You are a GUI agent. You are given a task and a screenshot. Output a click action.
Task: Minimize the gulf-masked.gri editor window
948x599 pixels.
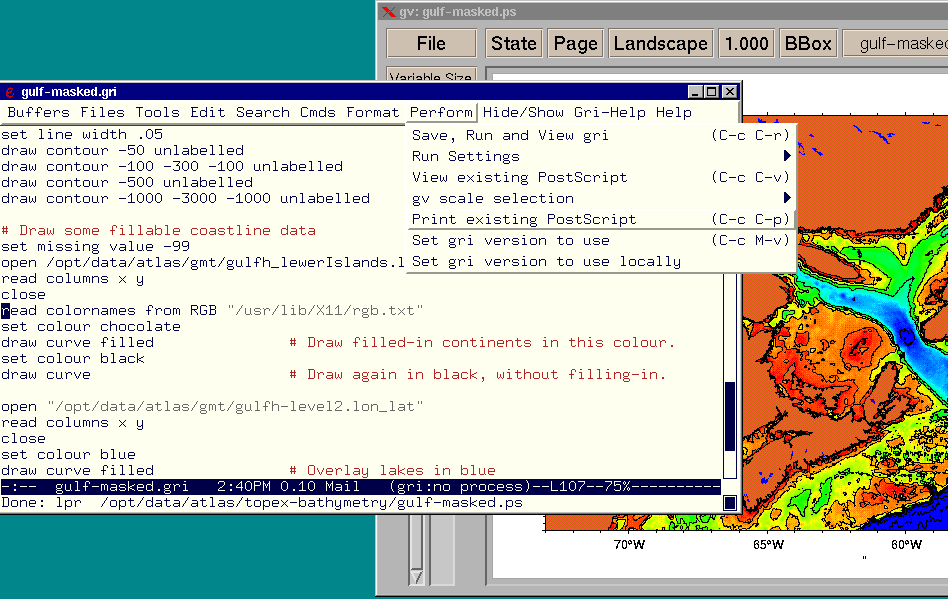tap(697, 92)
